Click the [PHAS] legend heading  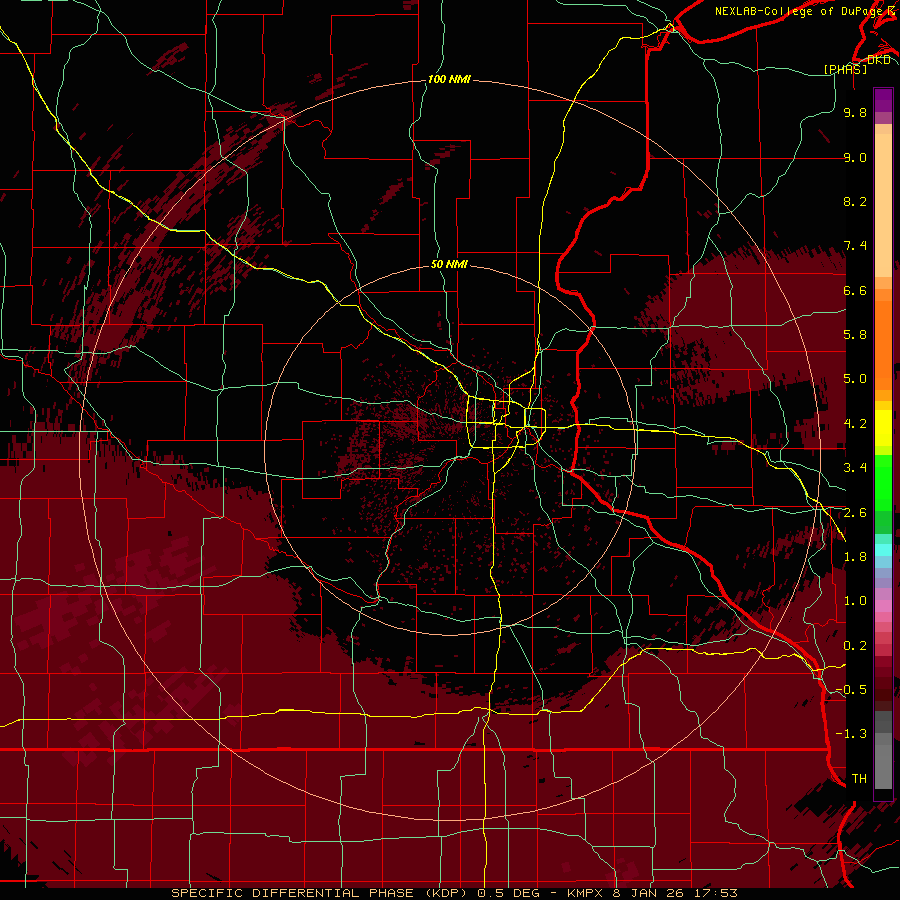pos(845,69)
